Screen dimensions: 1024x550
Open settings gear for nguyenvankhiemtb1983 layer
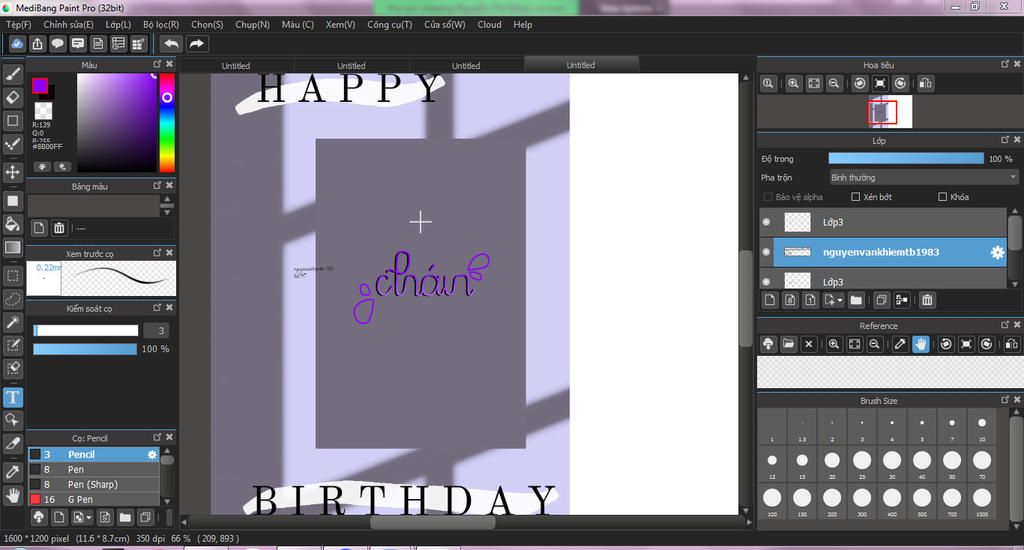[x=997, y=252]
